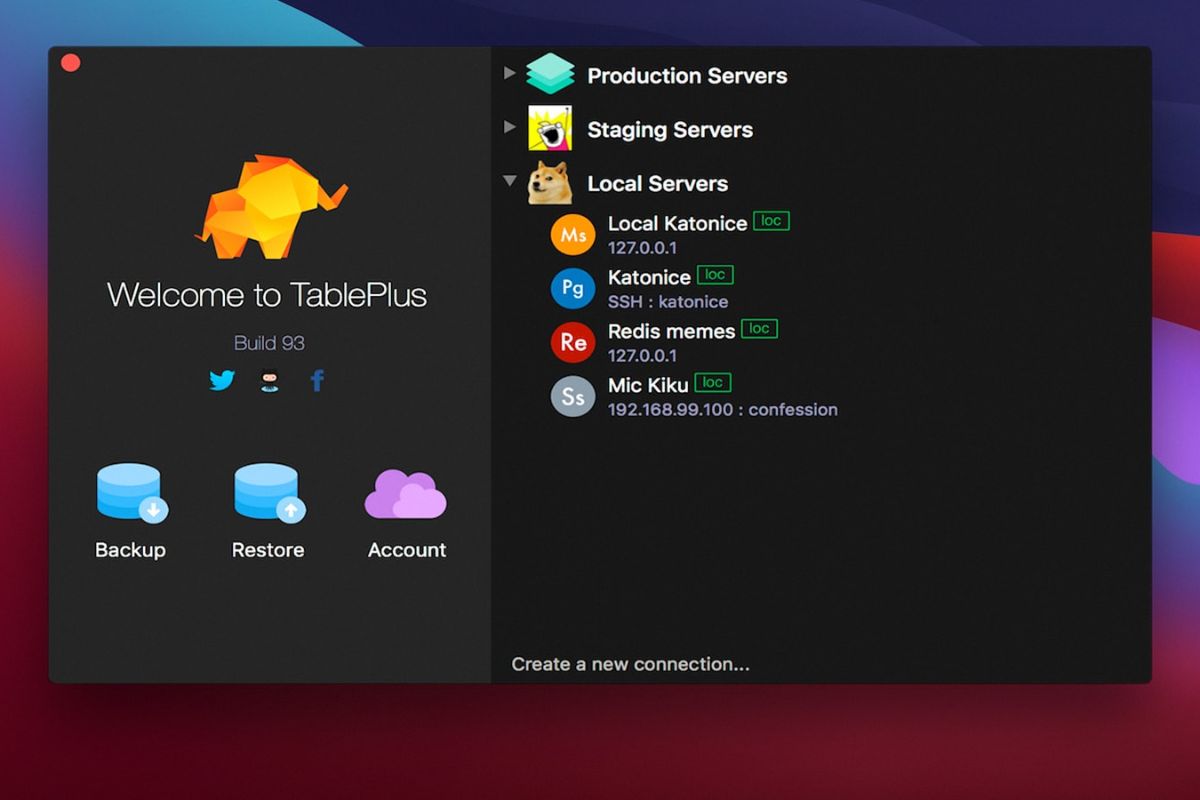Open the Backup database icon
This screenshot has height=800, width=1200.
tap(132, 493)
